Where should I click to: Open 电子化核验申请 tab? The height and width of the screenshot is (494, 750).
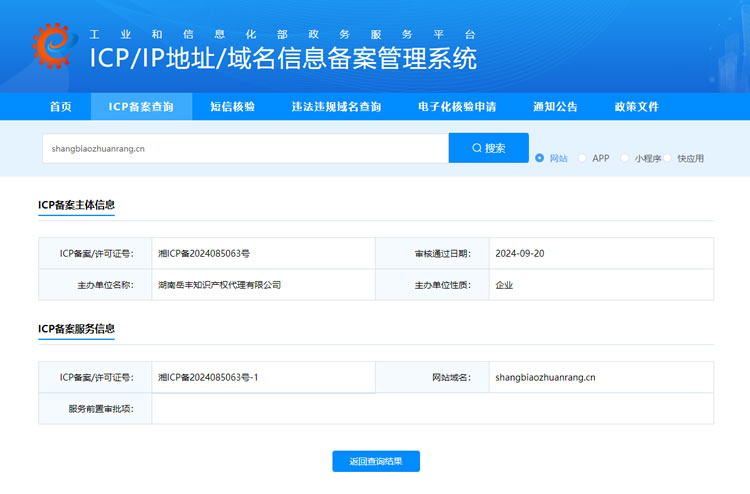457,107
